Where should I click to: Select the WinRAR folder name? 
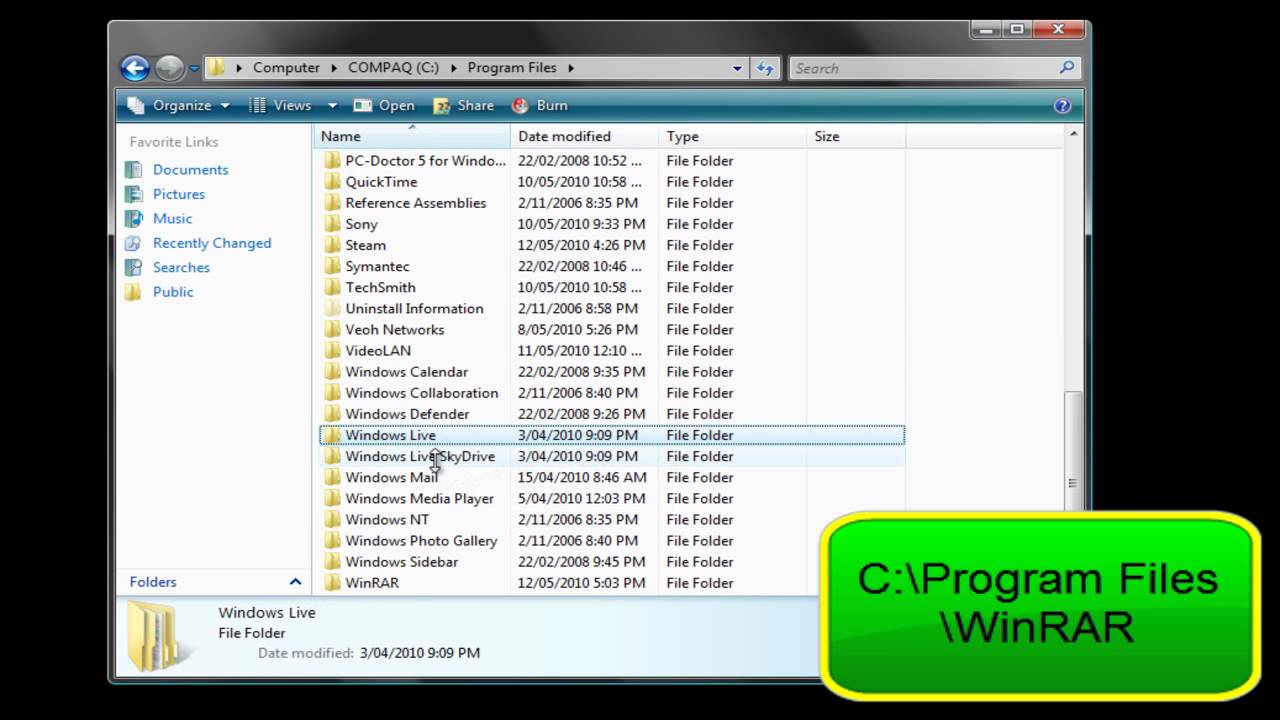click(x=372, y=583)
